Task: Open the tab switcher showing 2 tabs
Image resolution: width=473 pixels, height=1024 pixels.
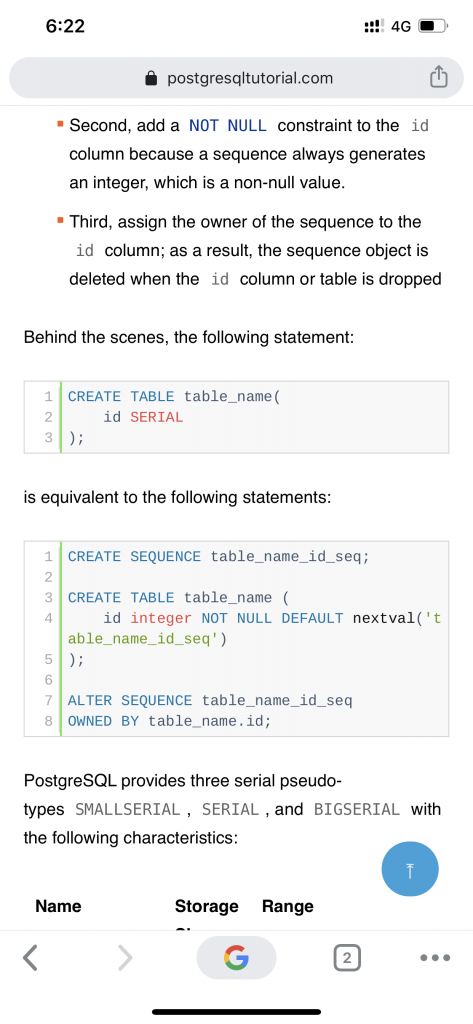Action: coord(347,958)
